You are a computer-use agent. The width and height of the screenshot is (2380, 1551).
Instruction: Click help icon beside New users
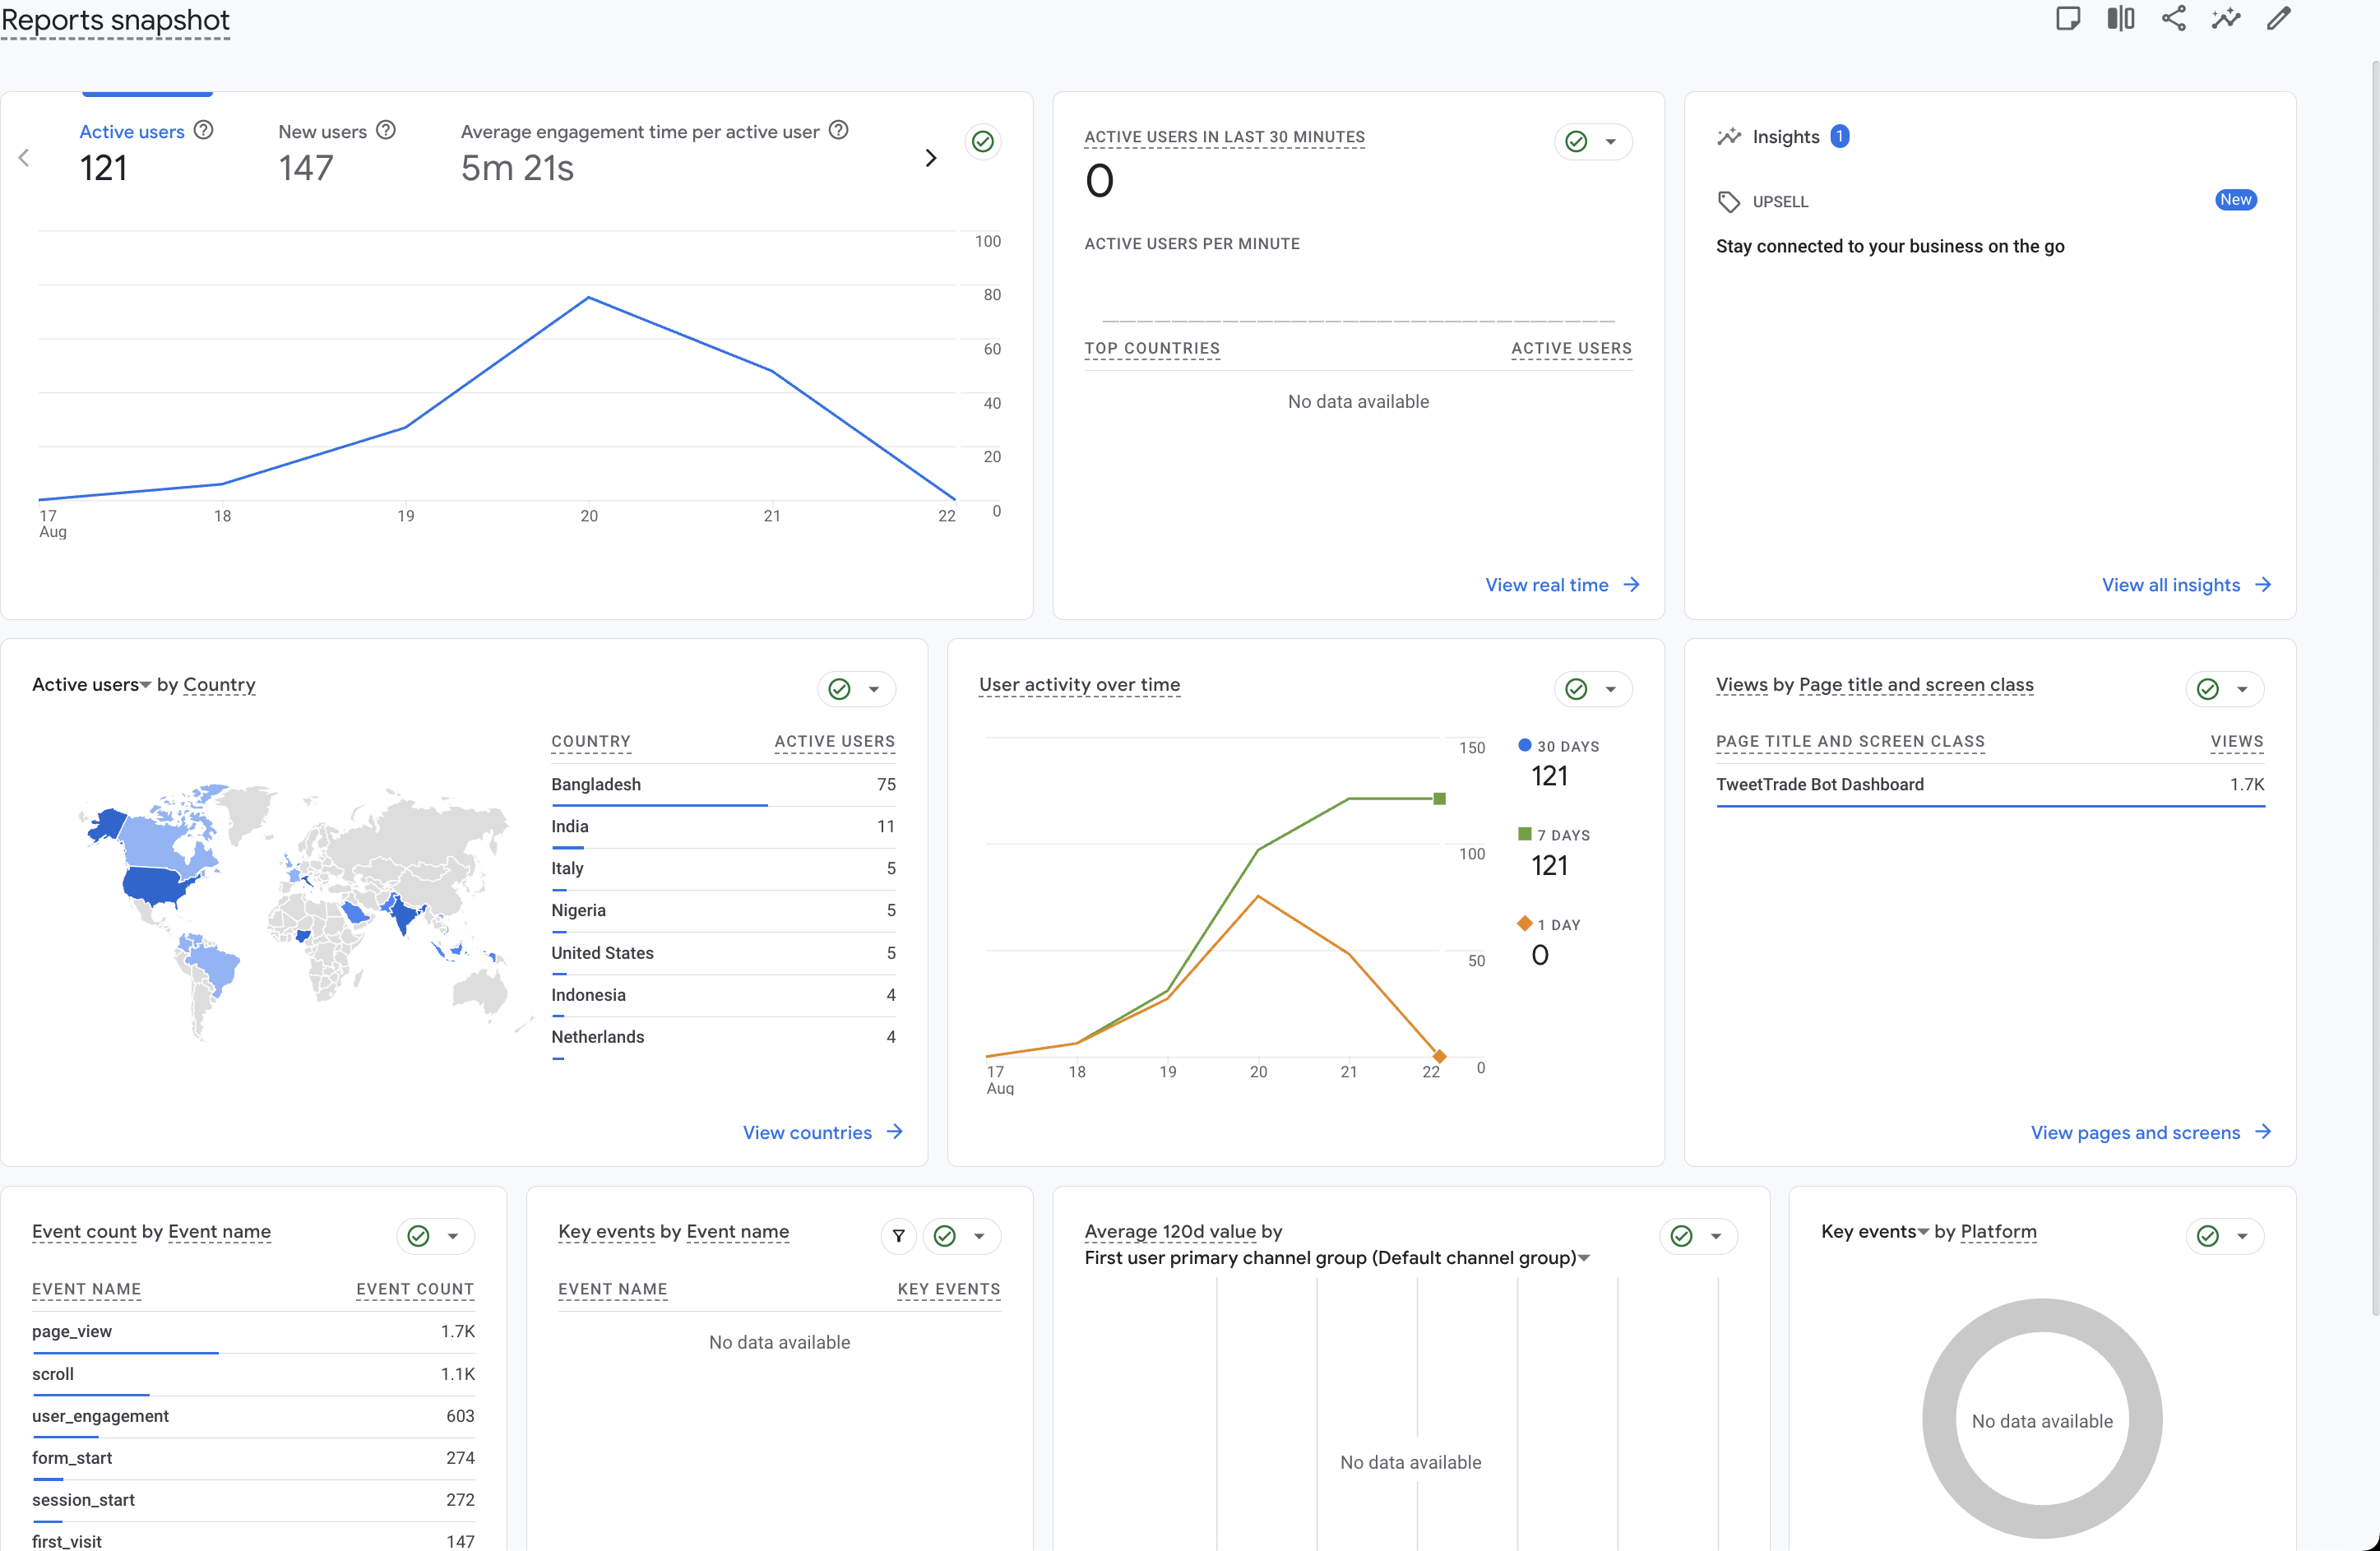point(386,130)
